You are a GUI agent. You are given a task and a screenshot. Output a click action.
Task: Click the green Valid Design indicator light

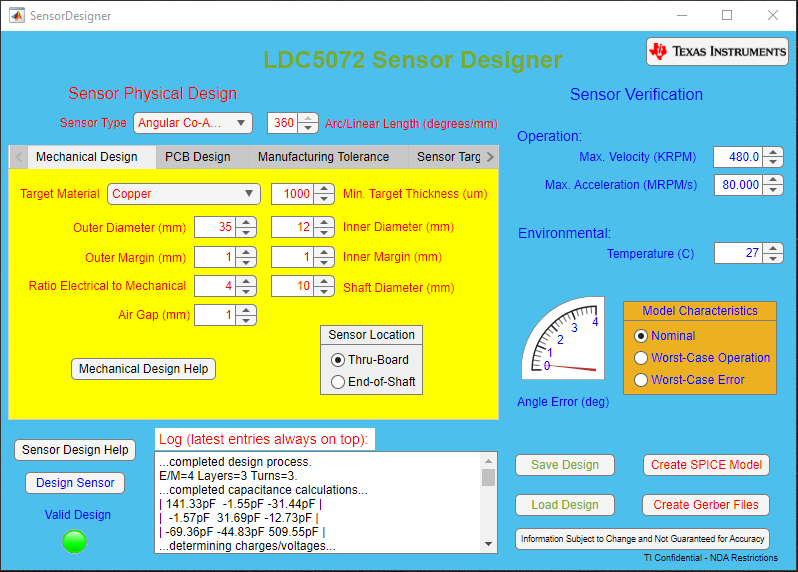74,541
